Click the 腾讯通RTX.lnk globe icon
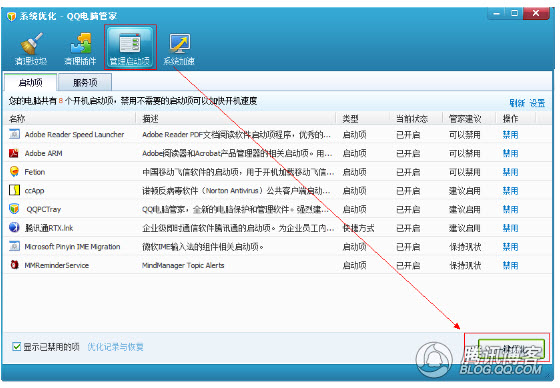The image size is (560, 388). tap(14, 228)
